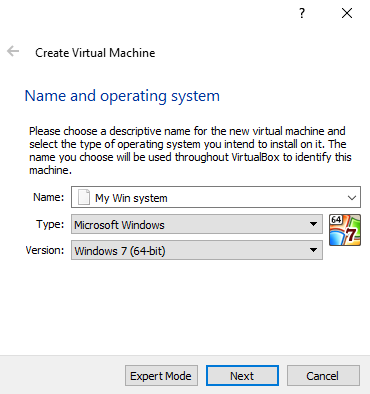
Task: Switch to Expert Mode
Action: (x=161, y=376)
